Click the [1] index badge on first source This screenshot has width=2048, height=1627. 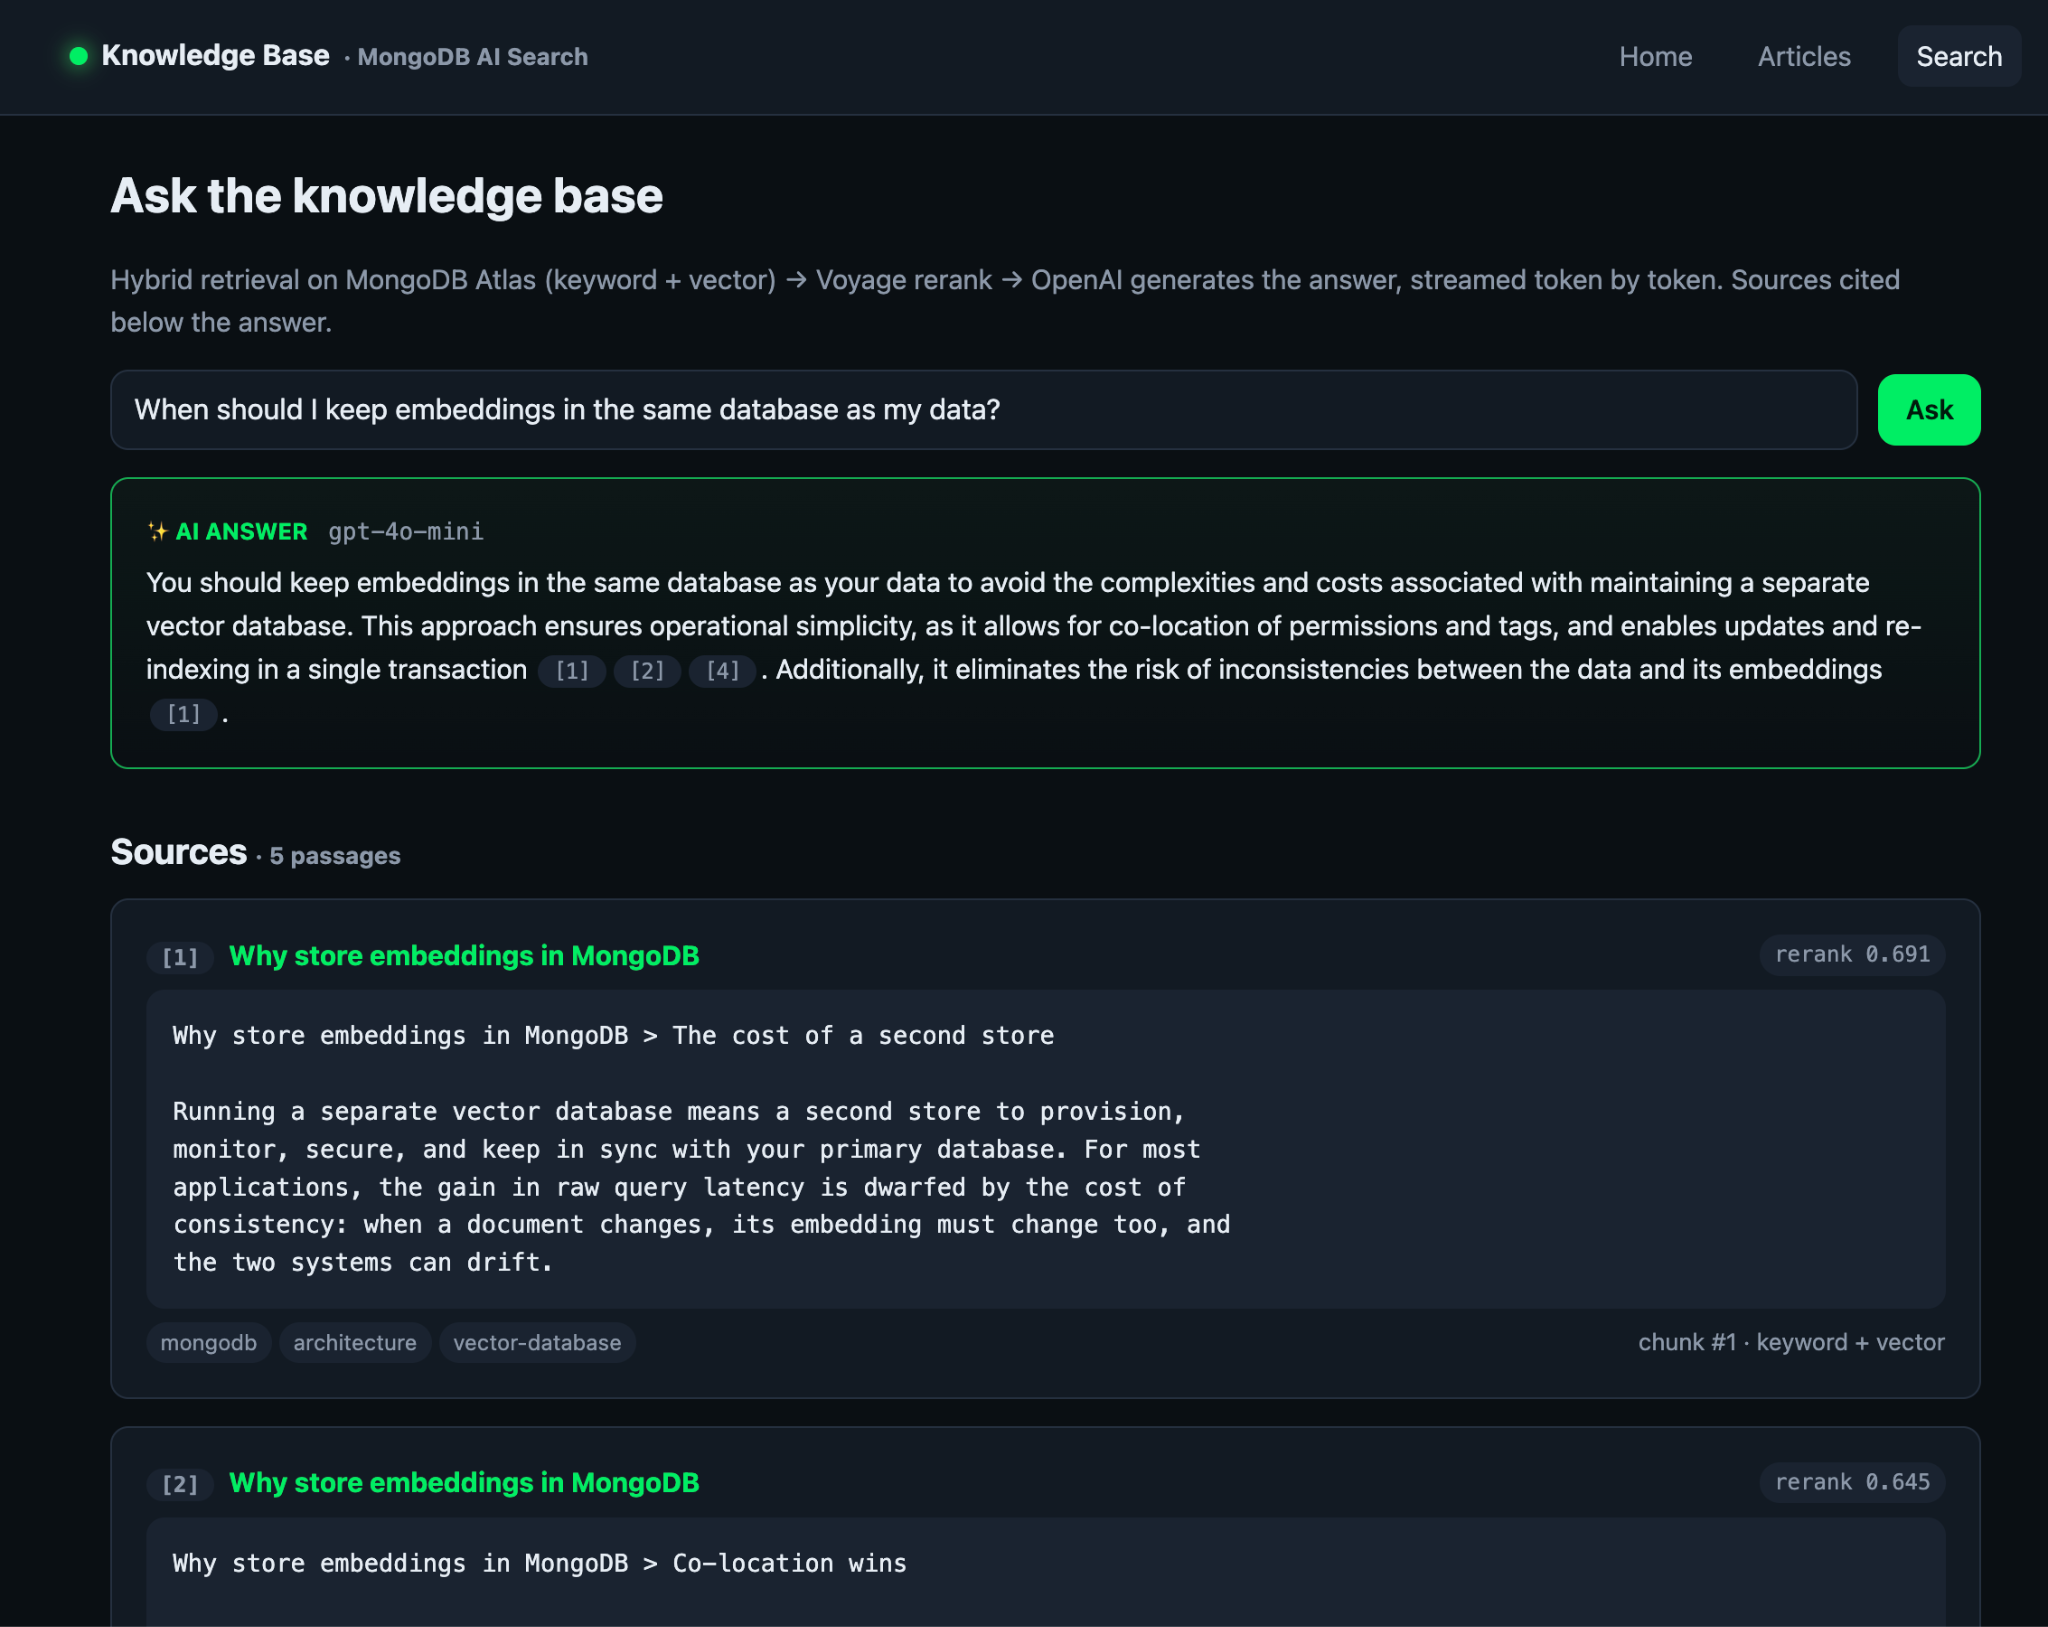(x=180, y=957)
